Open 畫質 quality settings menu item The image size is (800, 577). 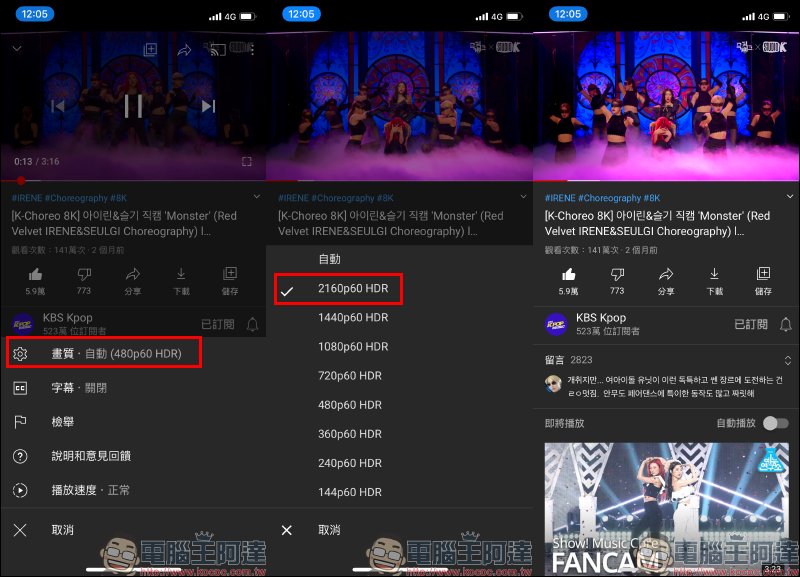tap(105, 353)
